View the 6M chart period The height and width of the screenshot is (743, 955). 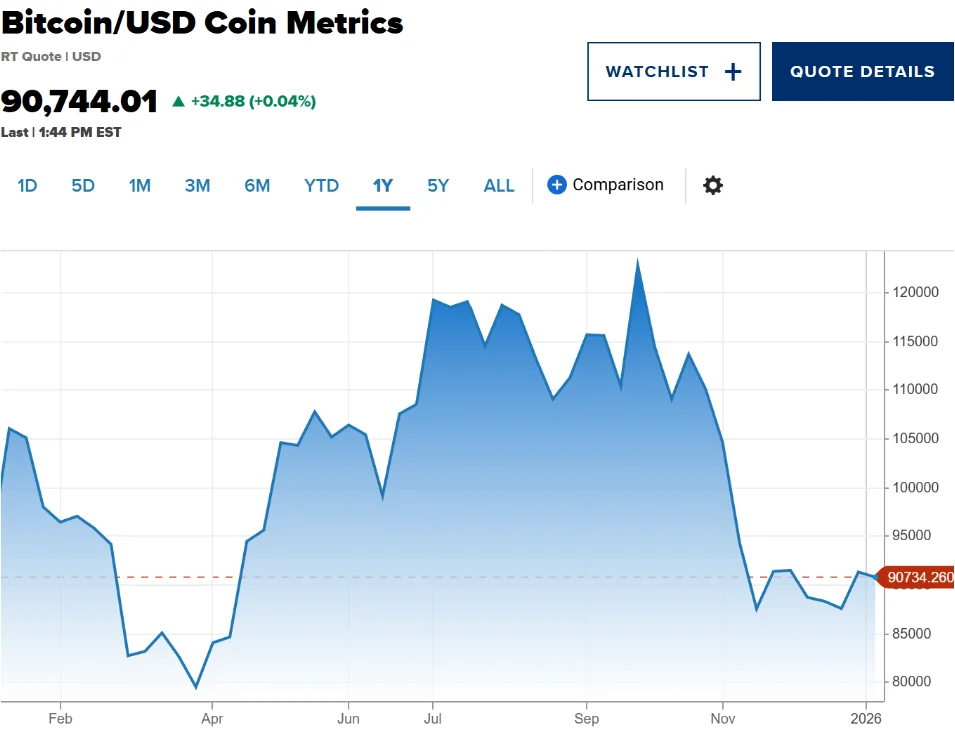pyautogui.click(x=257, y=185)
